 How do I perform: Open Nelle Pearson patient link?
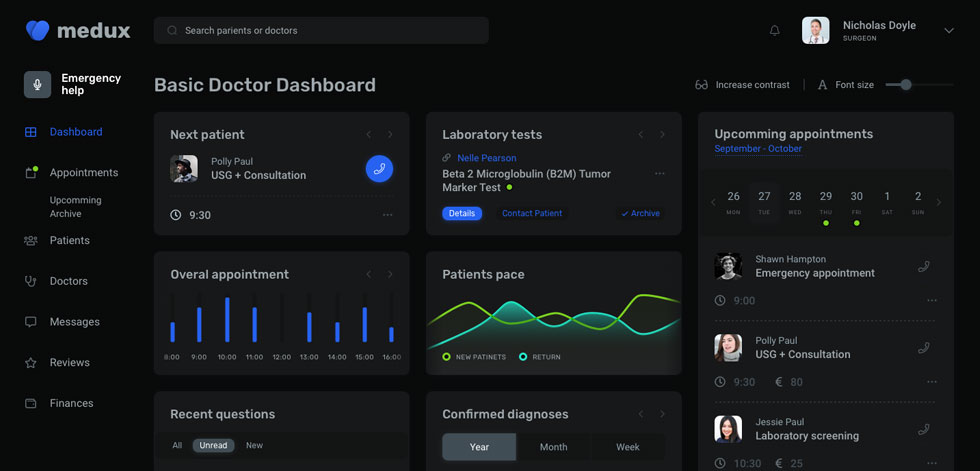pos(487,158)
